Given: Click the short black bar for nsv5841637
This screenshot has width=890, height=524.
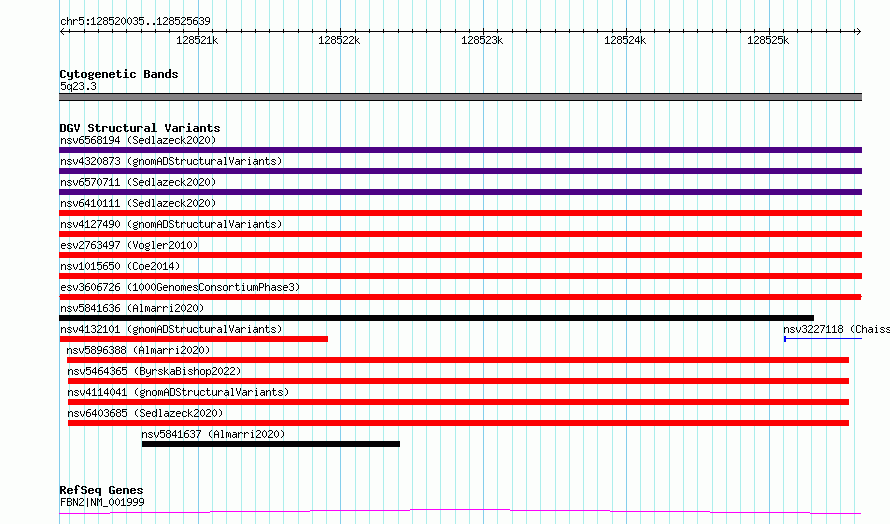Looking at the screenshot, I should 271,444.
